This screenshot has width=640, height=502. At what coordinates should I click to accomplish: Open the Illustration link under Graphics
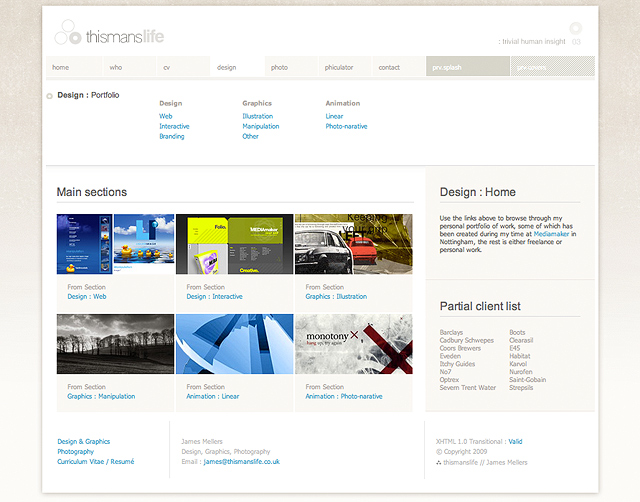pyautogui.click(x=258, y=116)
